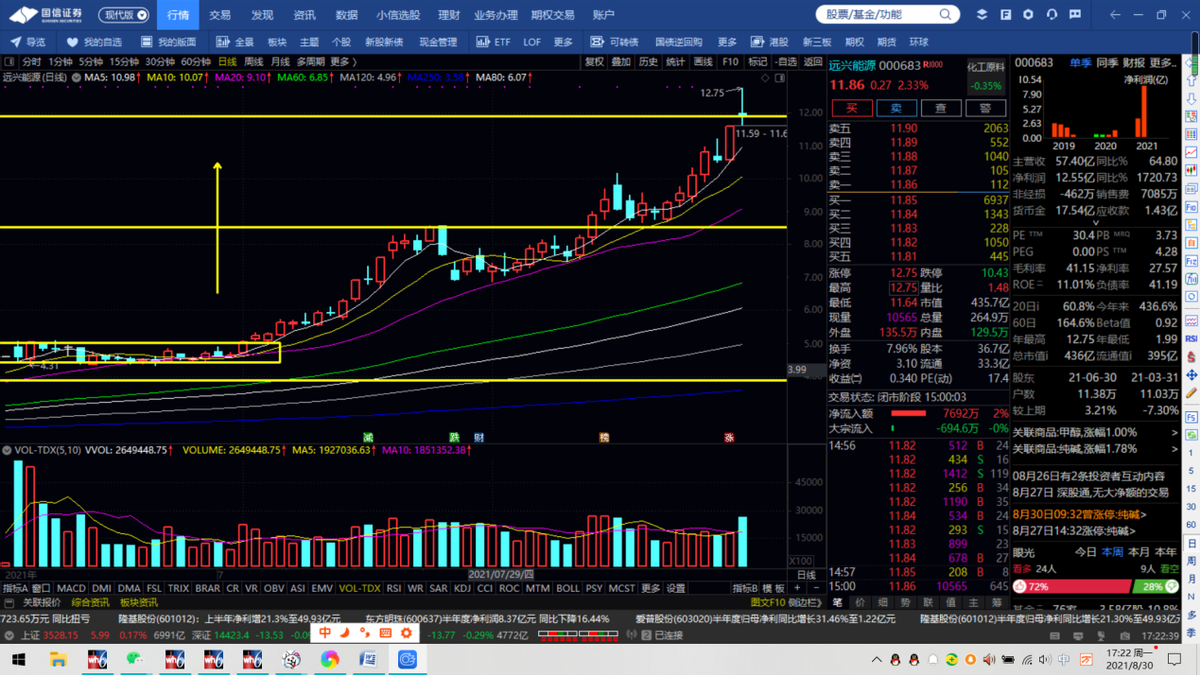Click the input method 中 icon
This screenshot has height=675, width=1200.
click(325, 633)
